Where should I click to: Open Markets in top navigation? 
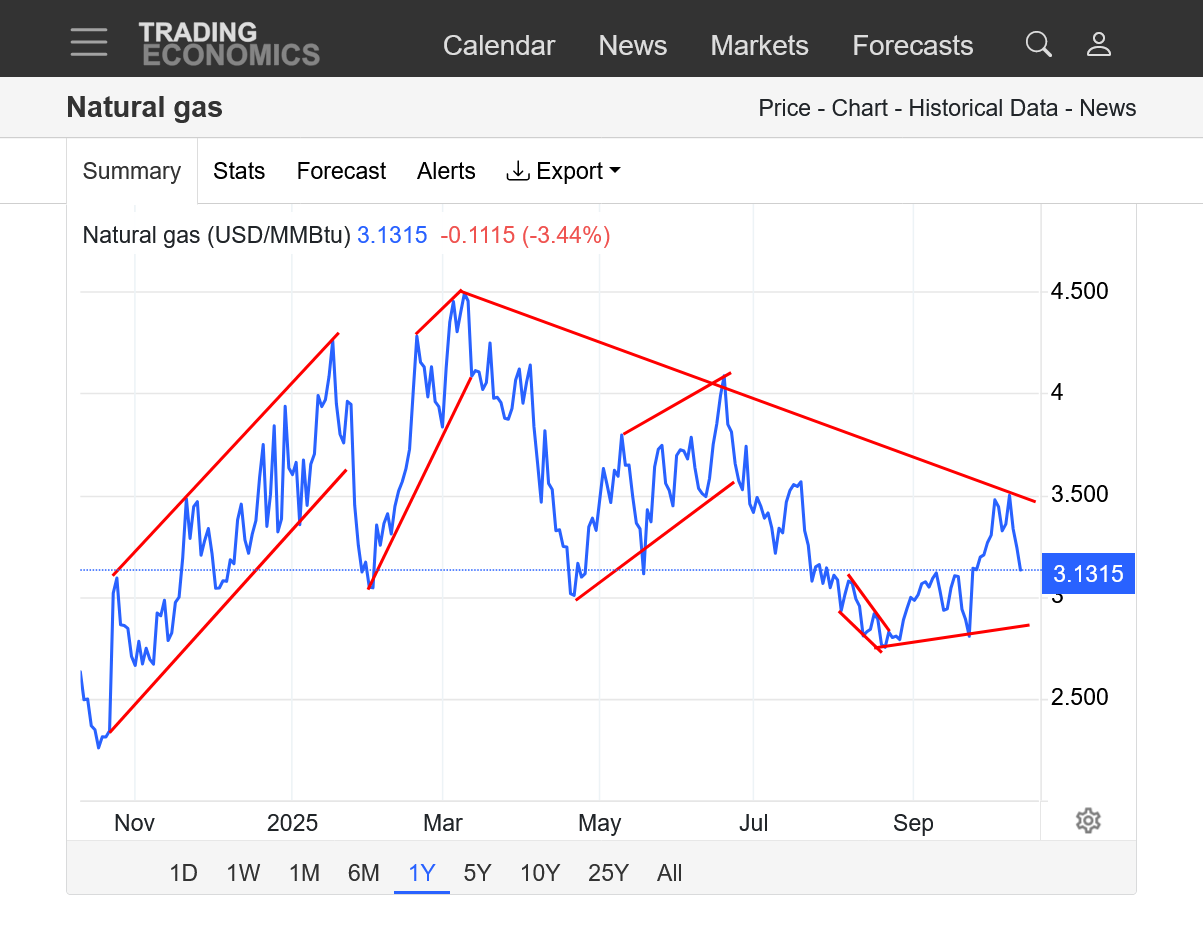click(759, 46)
